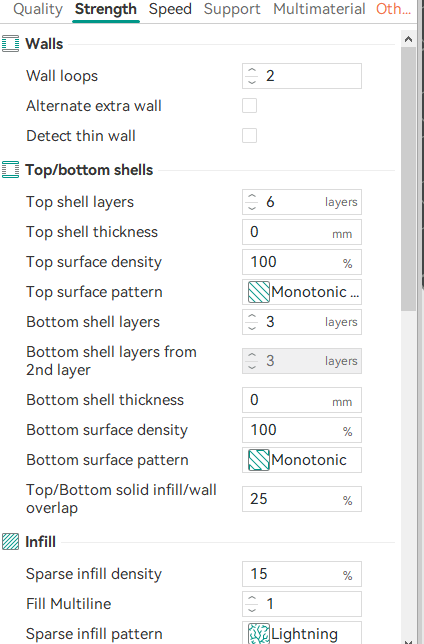
Task: Click the scrollbar up arrow
Action: click(408, 39)
